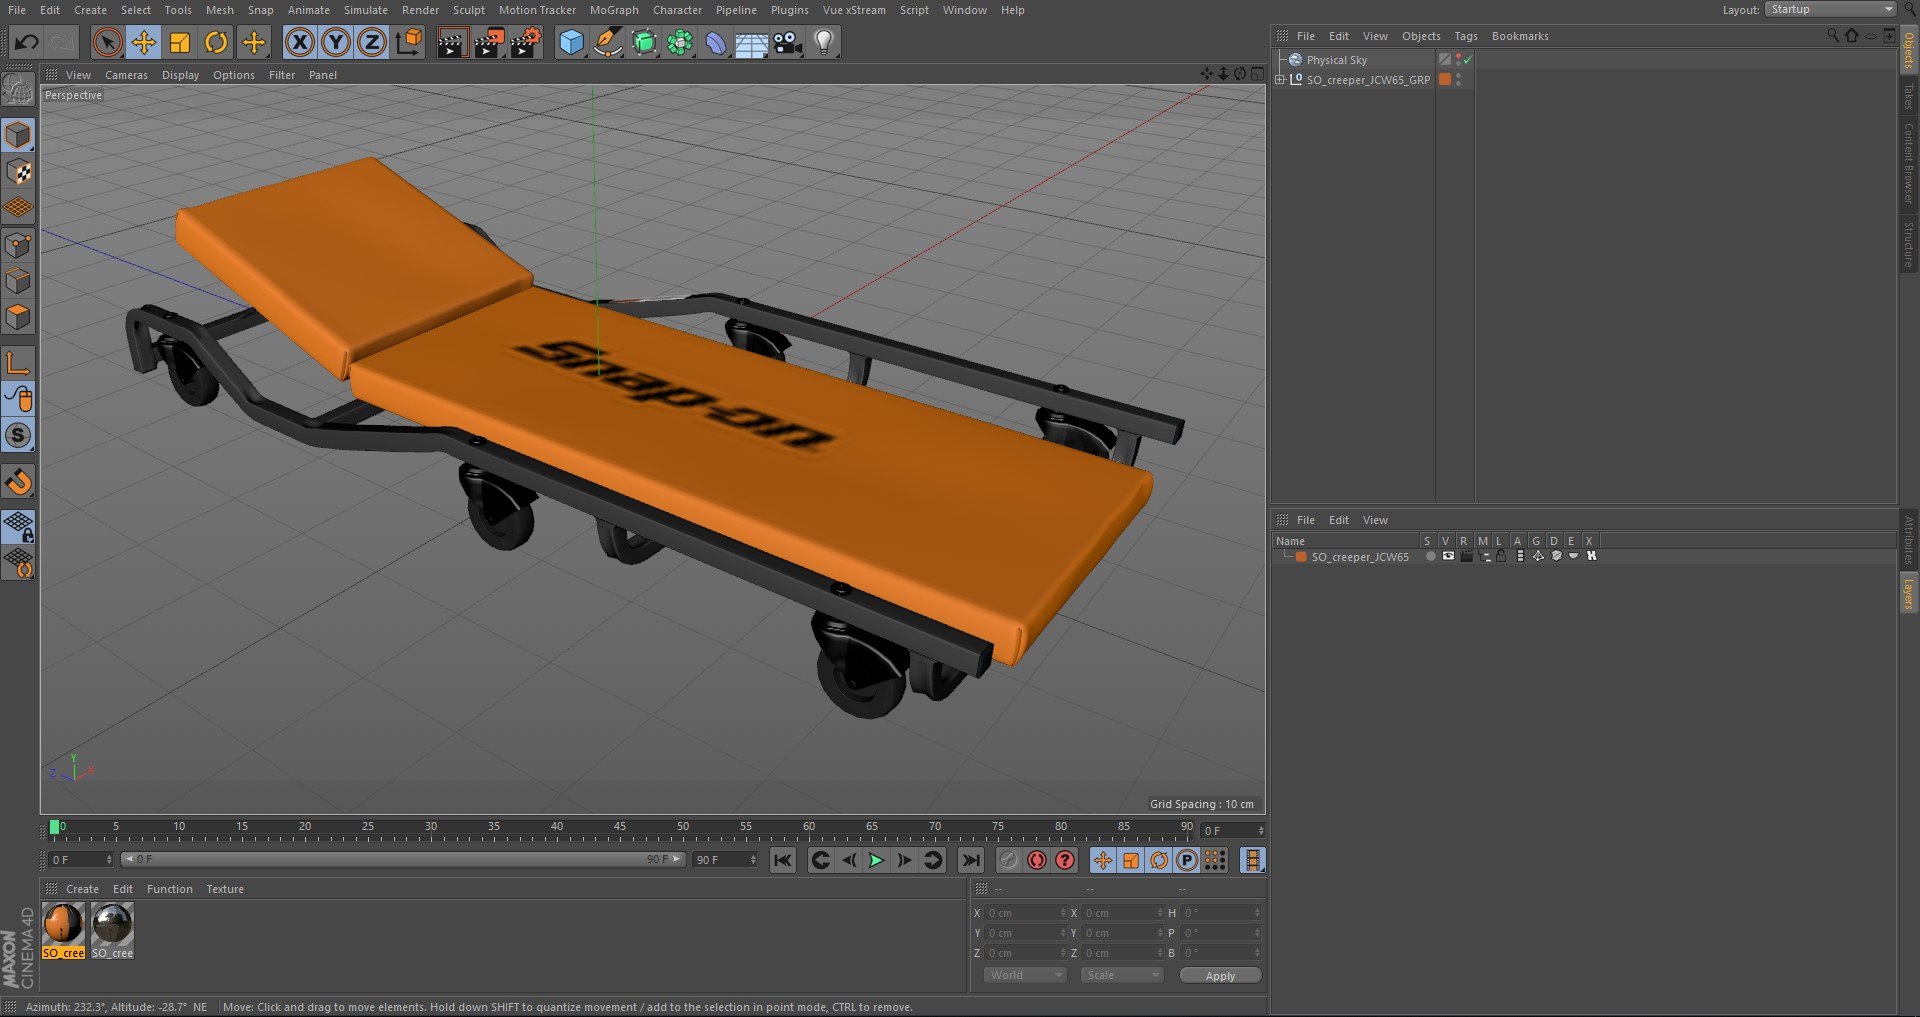1920x1017 pixels.
Task: Toggle SO_creeper_JCW65 layer render flag
Action: pyautogui.click(x=1466, y=556)
